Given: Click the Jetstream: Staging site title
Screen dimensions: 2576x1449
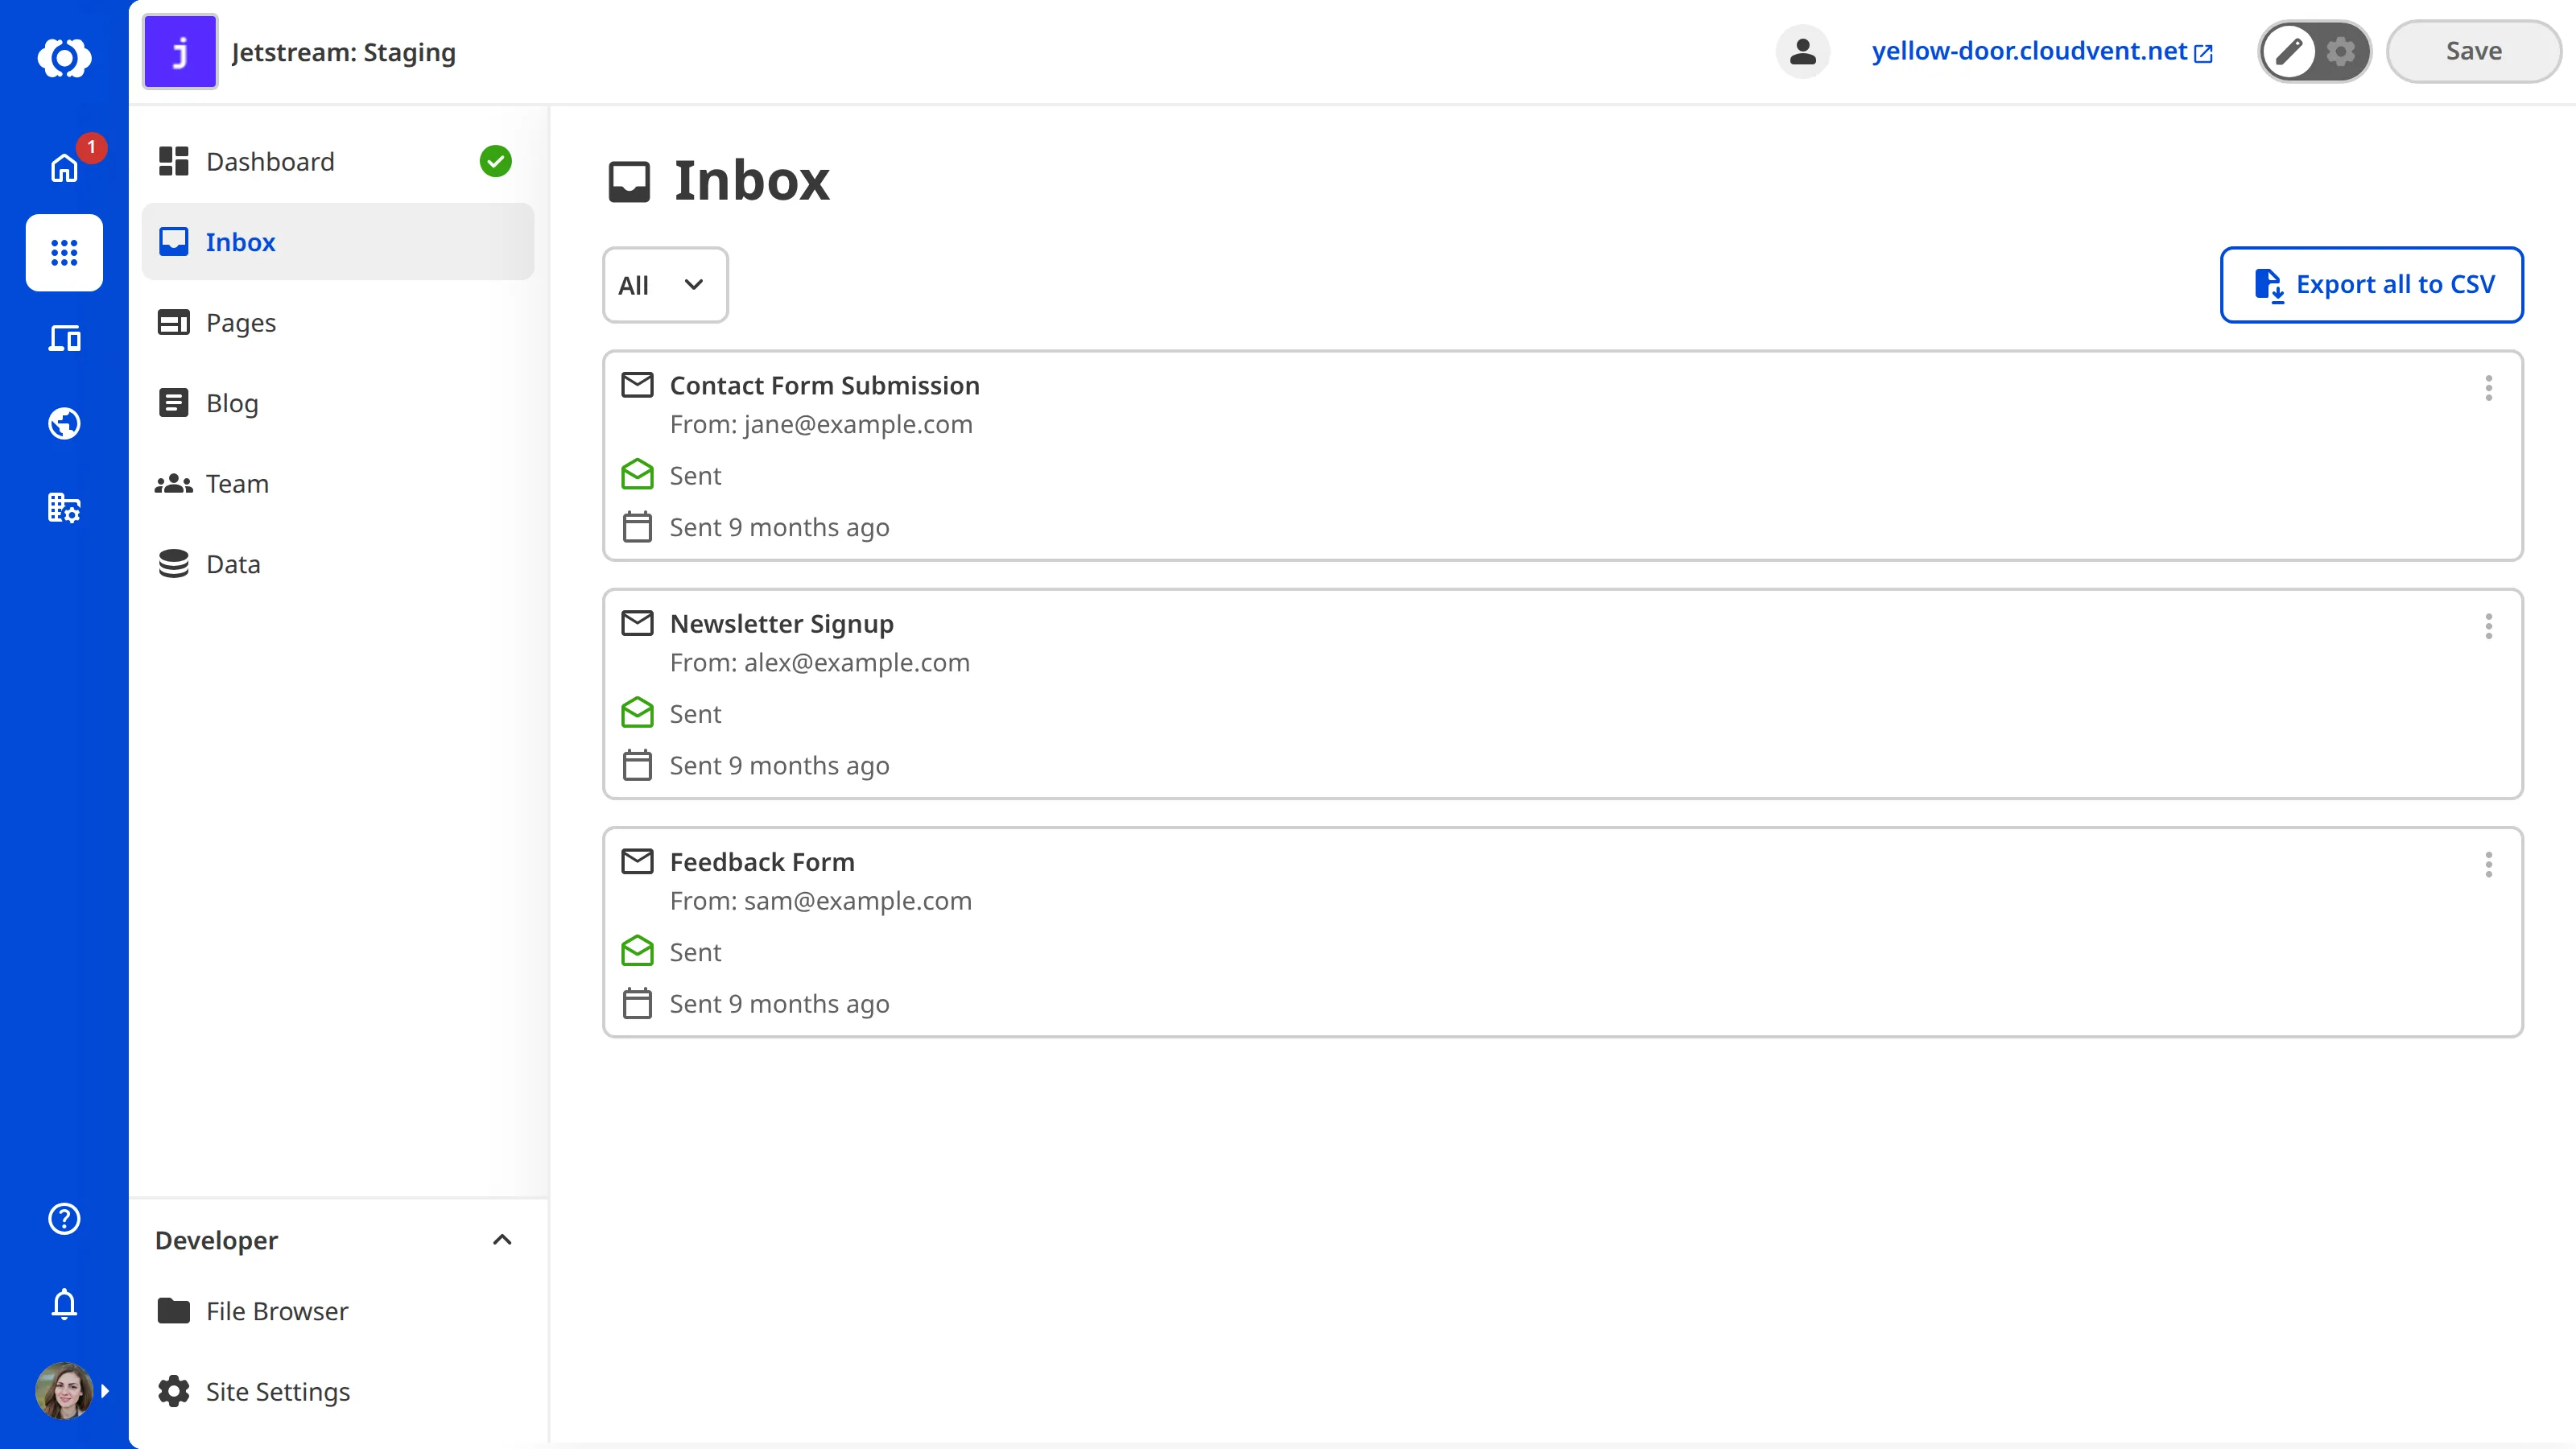Looking at the screenshot, I should 343,52.
